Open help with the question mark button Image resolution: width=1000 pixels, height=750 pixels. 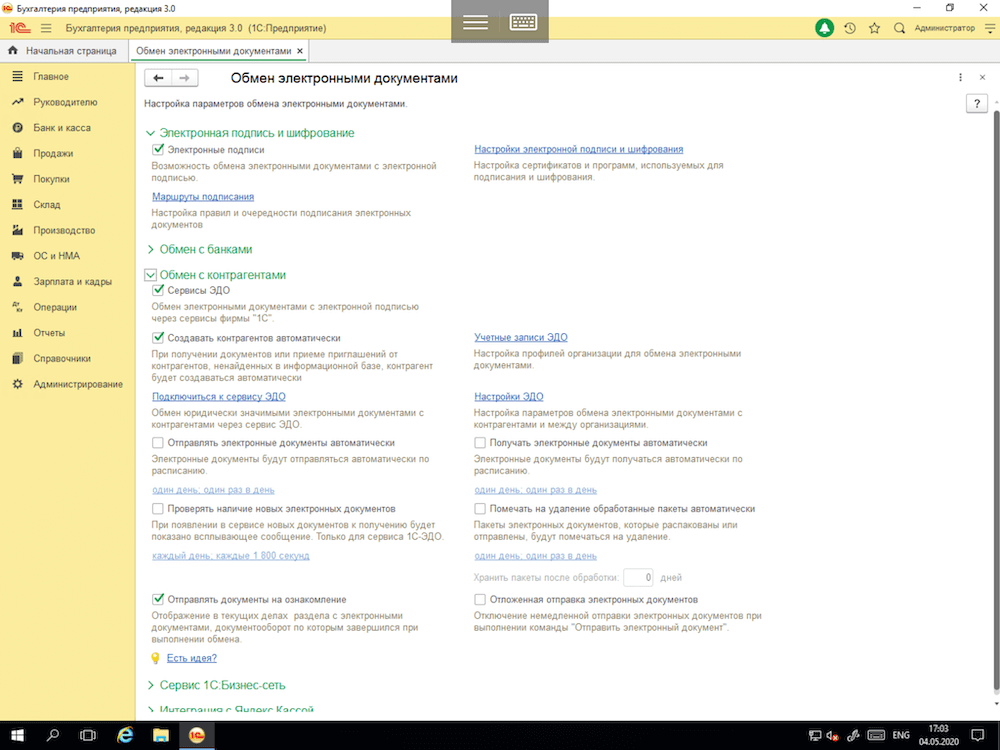tap(976, 103)
